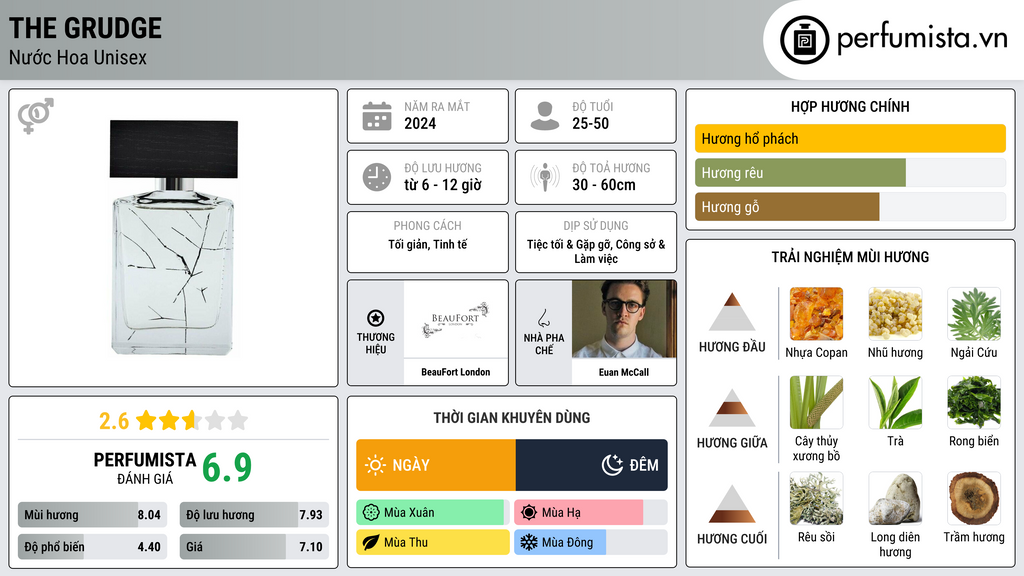
Task: Click the BeauFort London brand logo
Action: tap(455, 319)
